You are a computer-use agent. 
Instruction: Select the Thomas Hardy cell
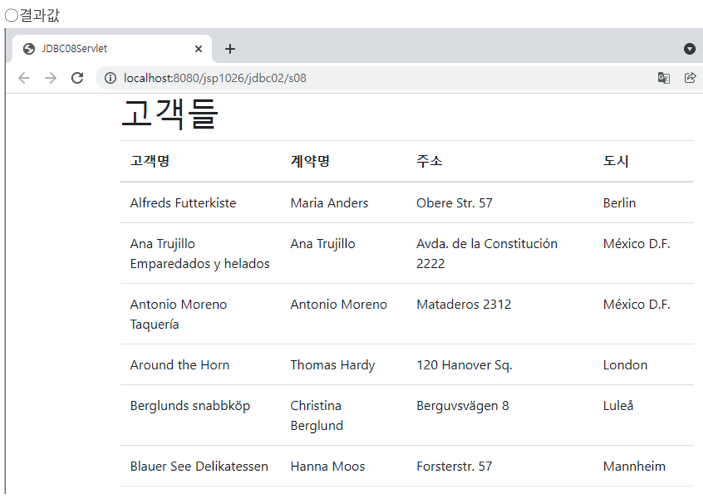click(x=332, y=365)
